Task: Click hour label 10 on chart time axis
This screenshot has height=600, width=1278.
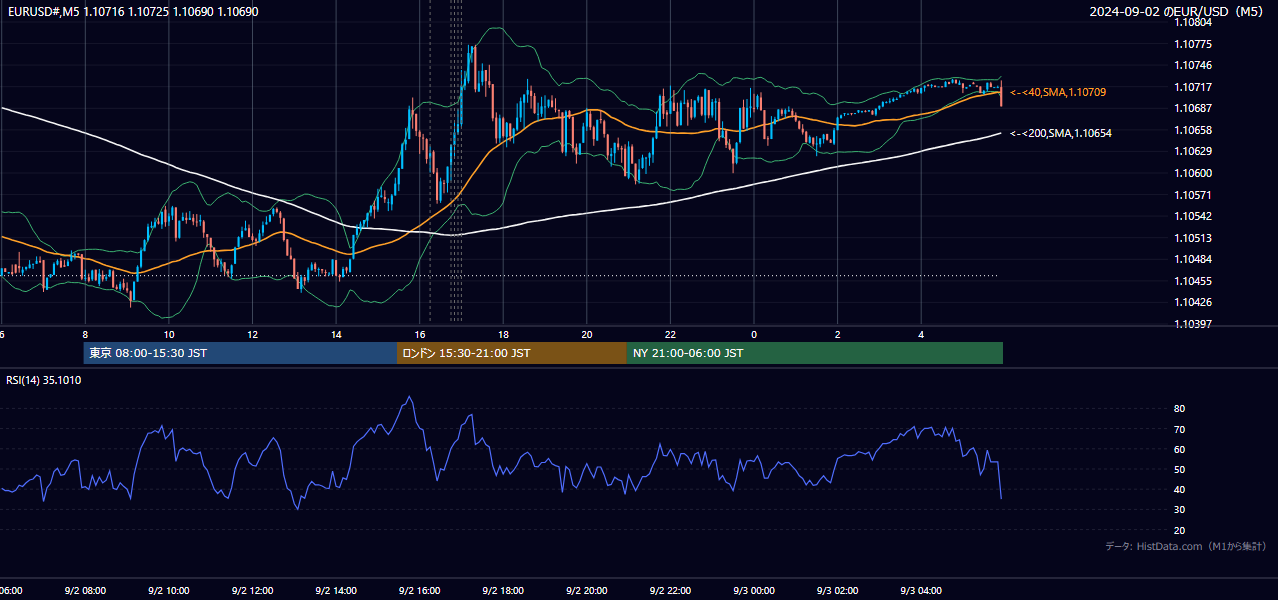Action: (x=168, y=334)
